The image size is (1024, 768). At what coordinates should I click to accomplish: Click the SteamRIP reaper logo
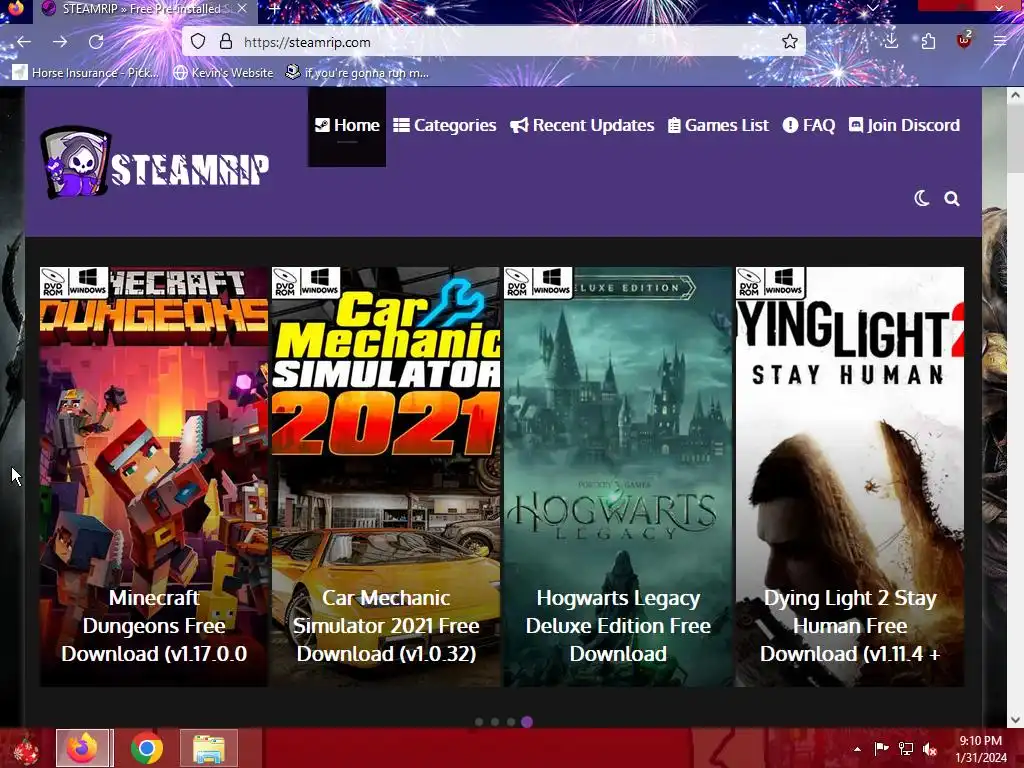[154, 163]
